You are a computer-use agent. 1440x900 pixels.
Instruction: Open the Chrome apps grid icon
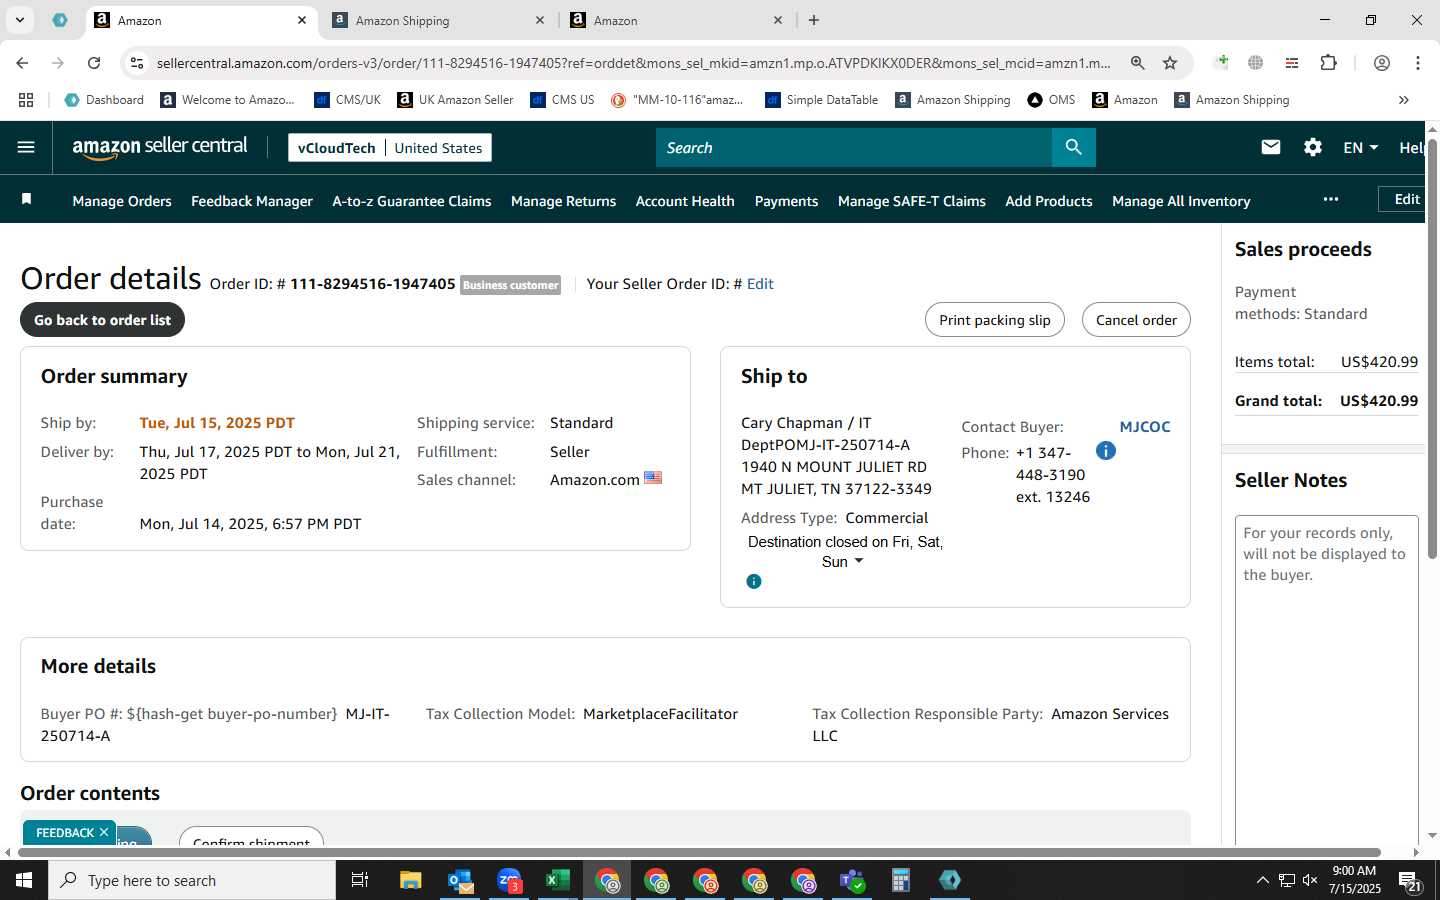pyautogui.click(x=26, y=100)
